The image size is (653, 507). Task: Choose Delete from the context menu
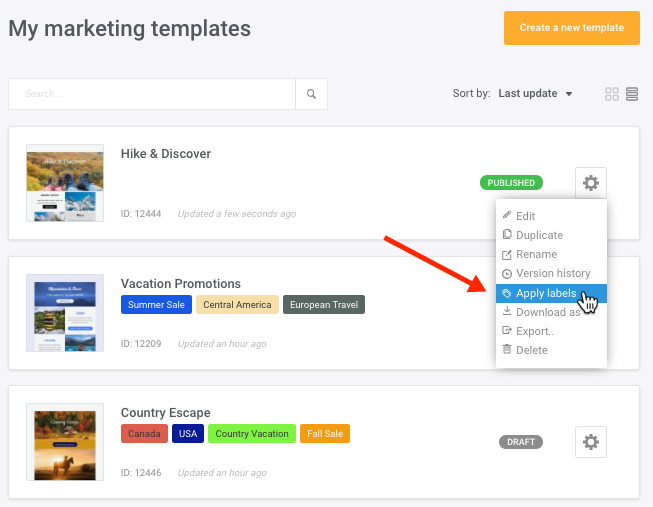[x=531, y=350]
